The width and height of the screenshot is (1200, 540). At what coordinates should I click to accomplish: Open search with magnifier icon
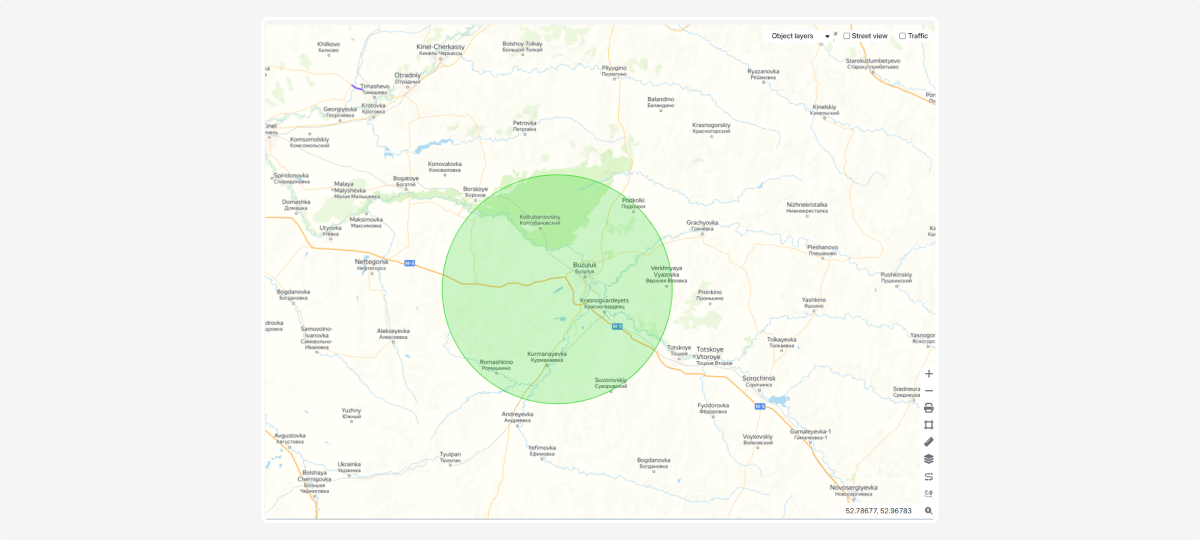click(928, 511)
